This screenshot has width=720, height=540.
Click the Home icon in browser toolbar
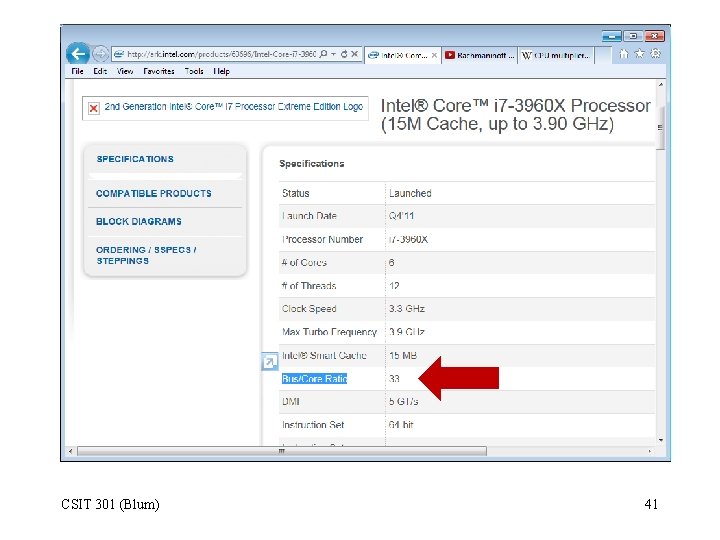tap(623, 54)
